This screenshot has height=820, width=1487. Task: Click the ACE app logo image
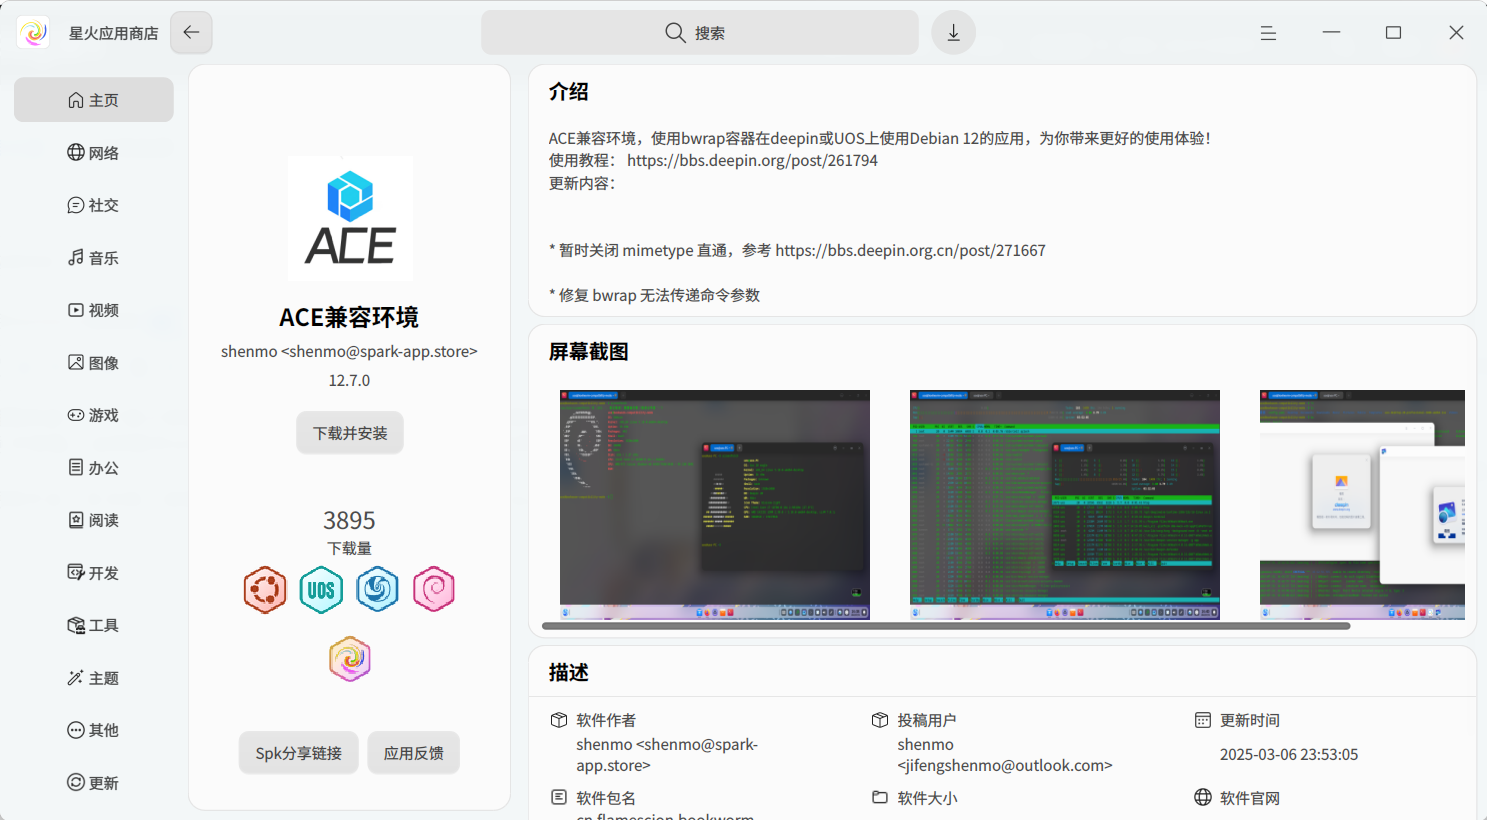tap(350, 218)
